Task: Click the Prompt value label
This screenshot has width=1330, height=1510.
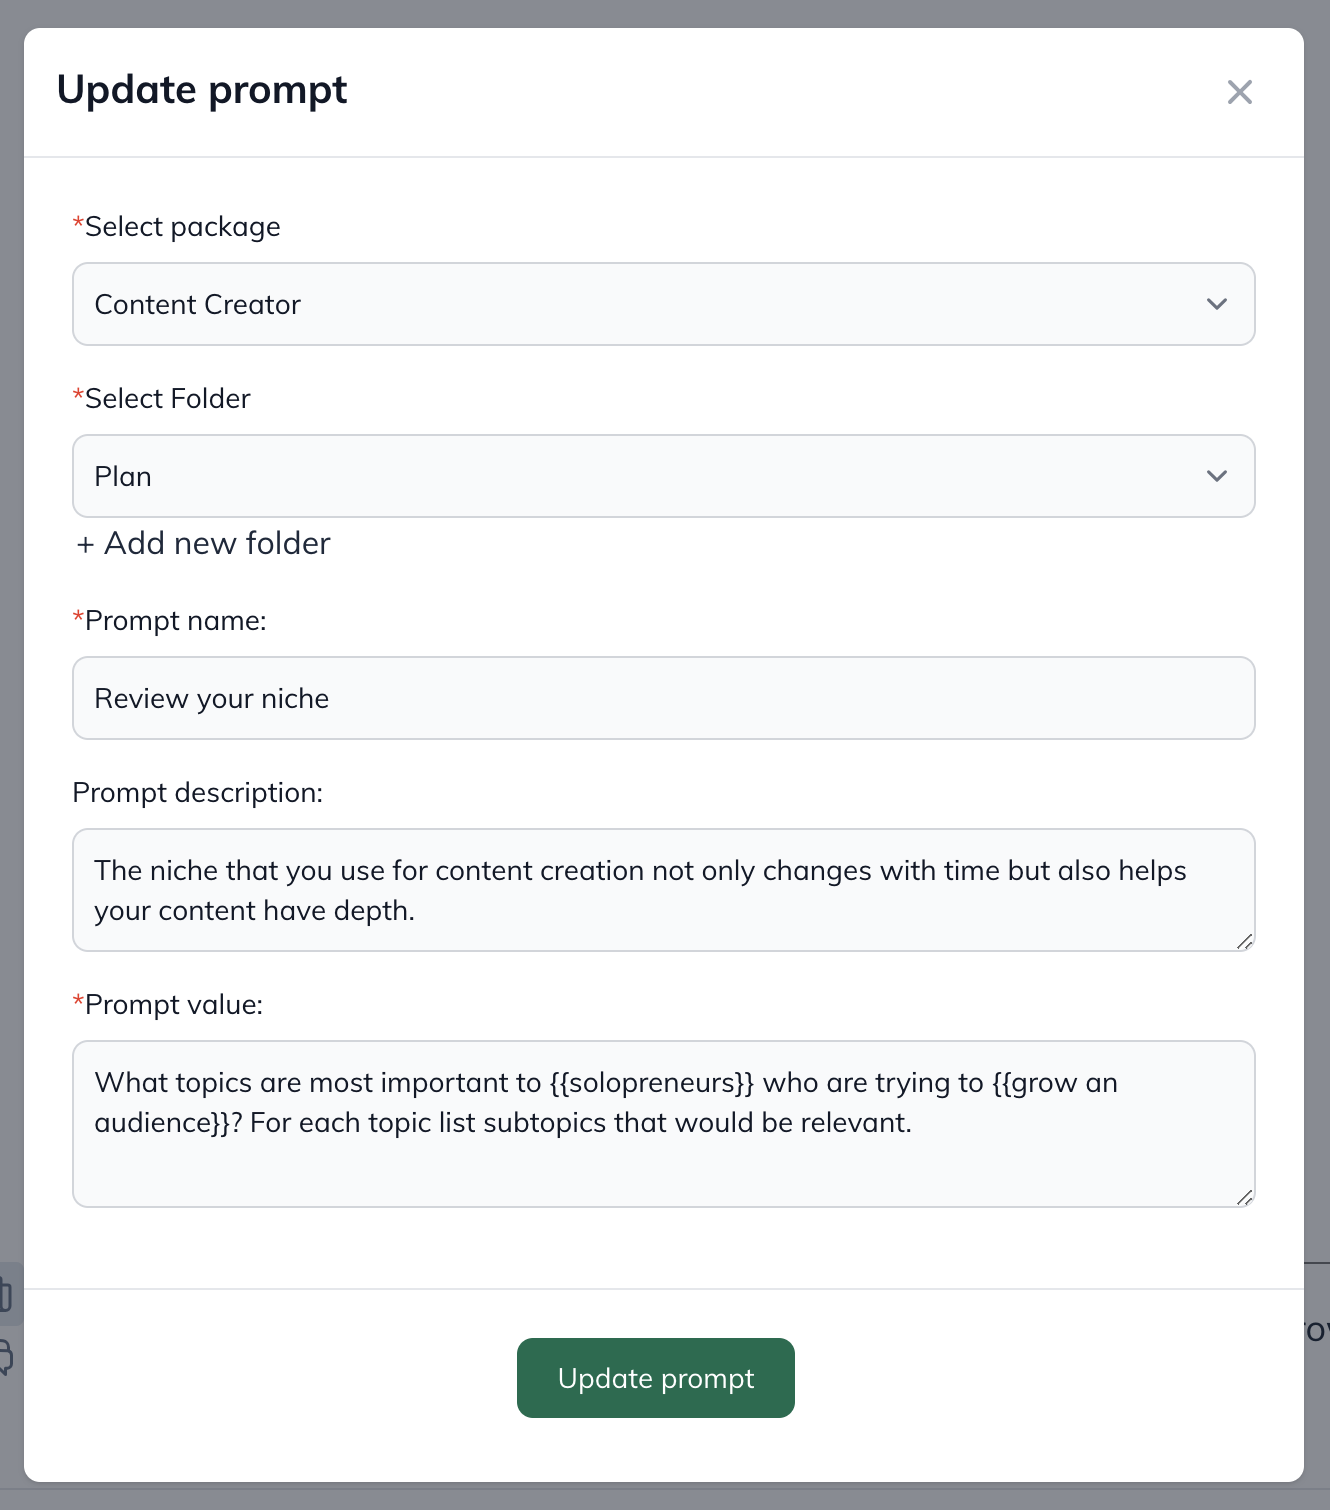Action: pyautogui.click(x=173, y=1005)
